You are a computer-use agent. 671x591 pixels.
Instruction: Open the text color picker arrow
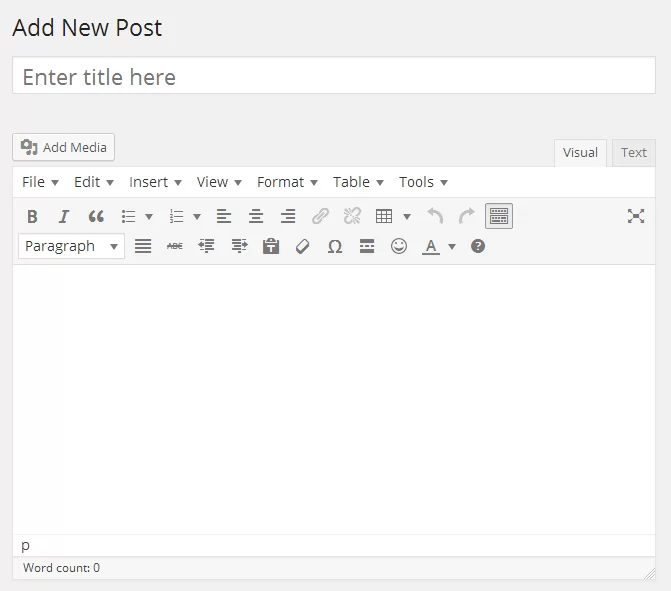click(x=452, y=246)
